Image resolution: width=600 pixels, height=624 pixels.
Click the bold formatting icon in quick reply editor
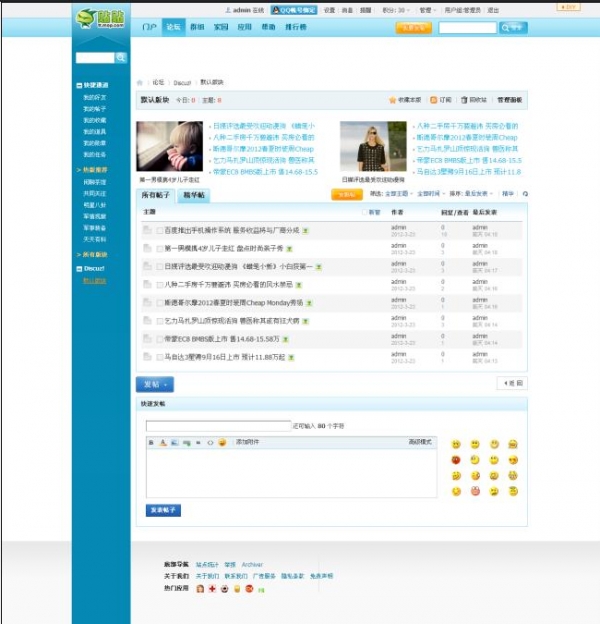pyautogui.click(x=151, y=443)
